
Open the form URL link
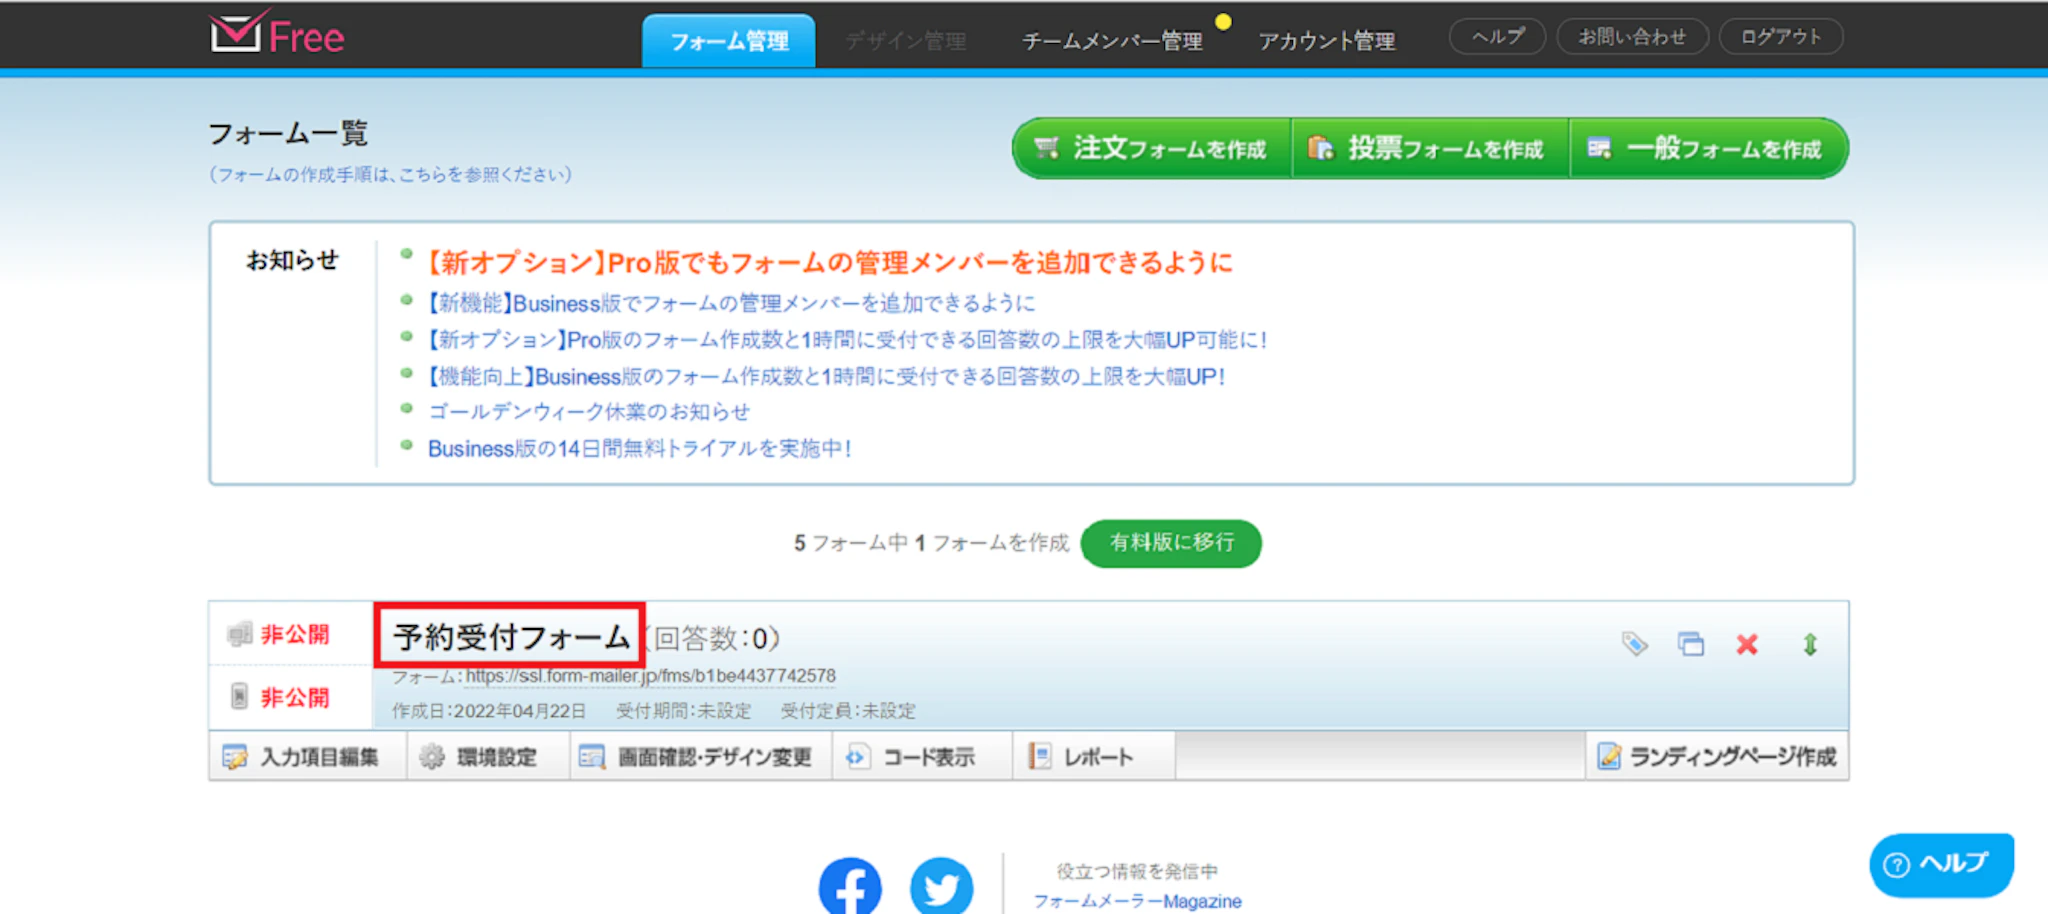pyautogui.click(x=650, y=676)
